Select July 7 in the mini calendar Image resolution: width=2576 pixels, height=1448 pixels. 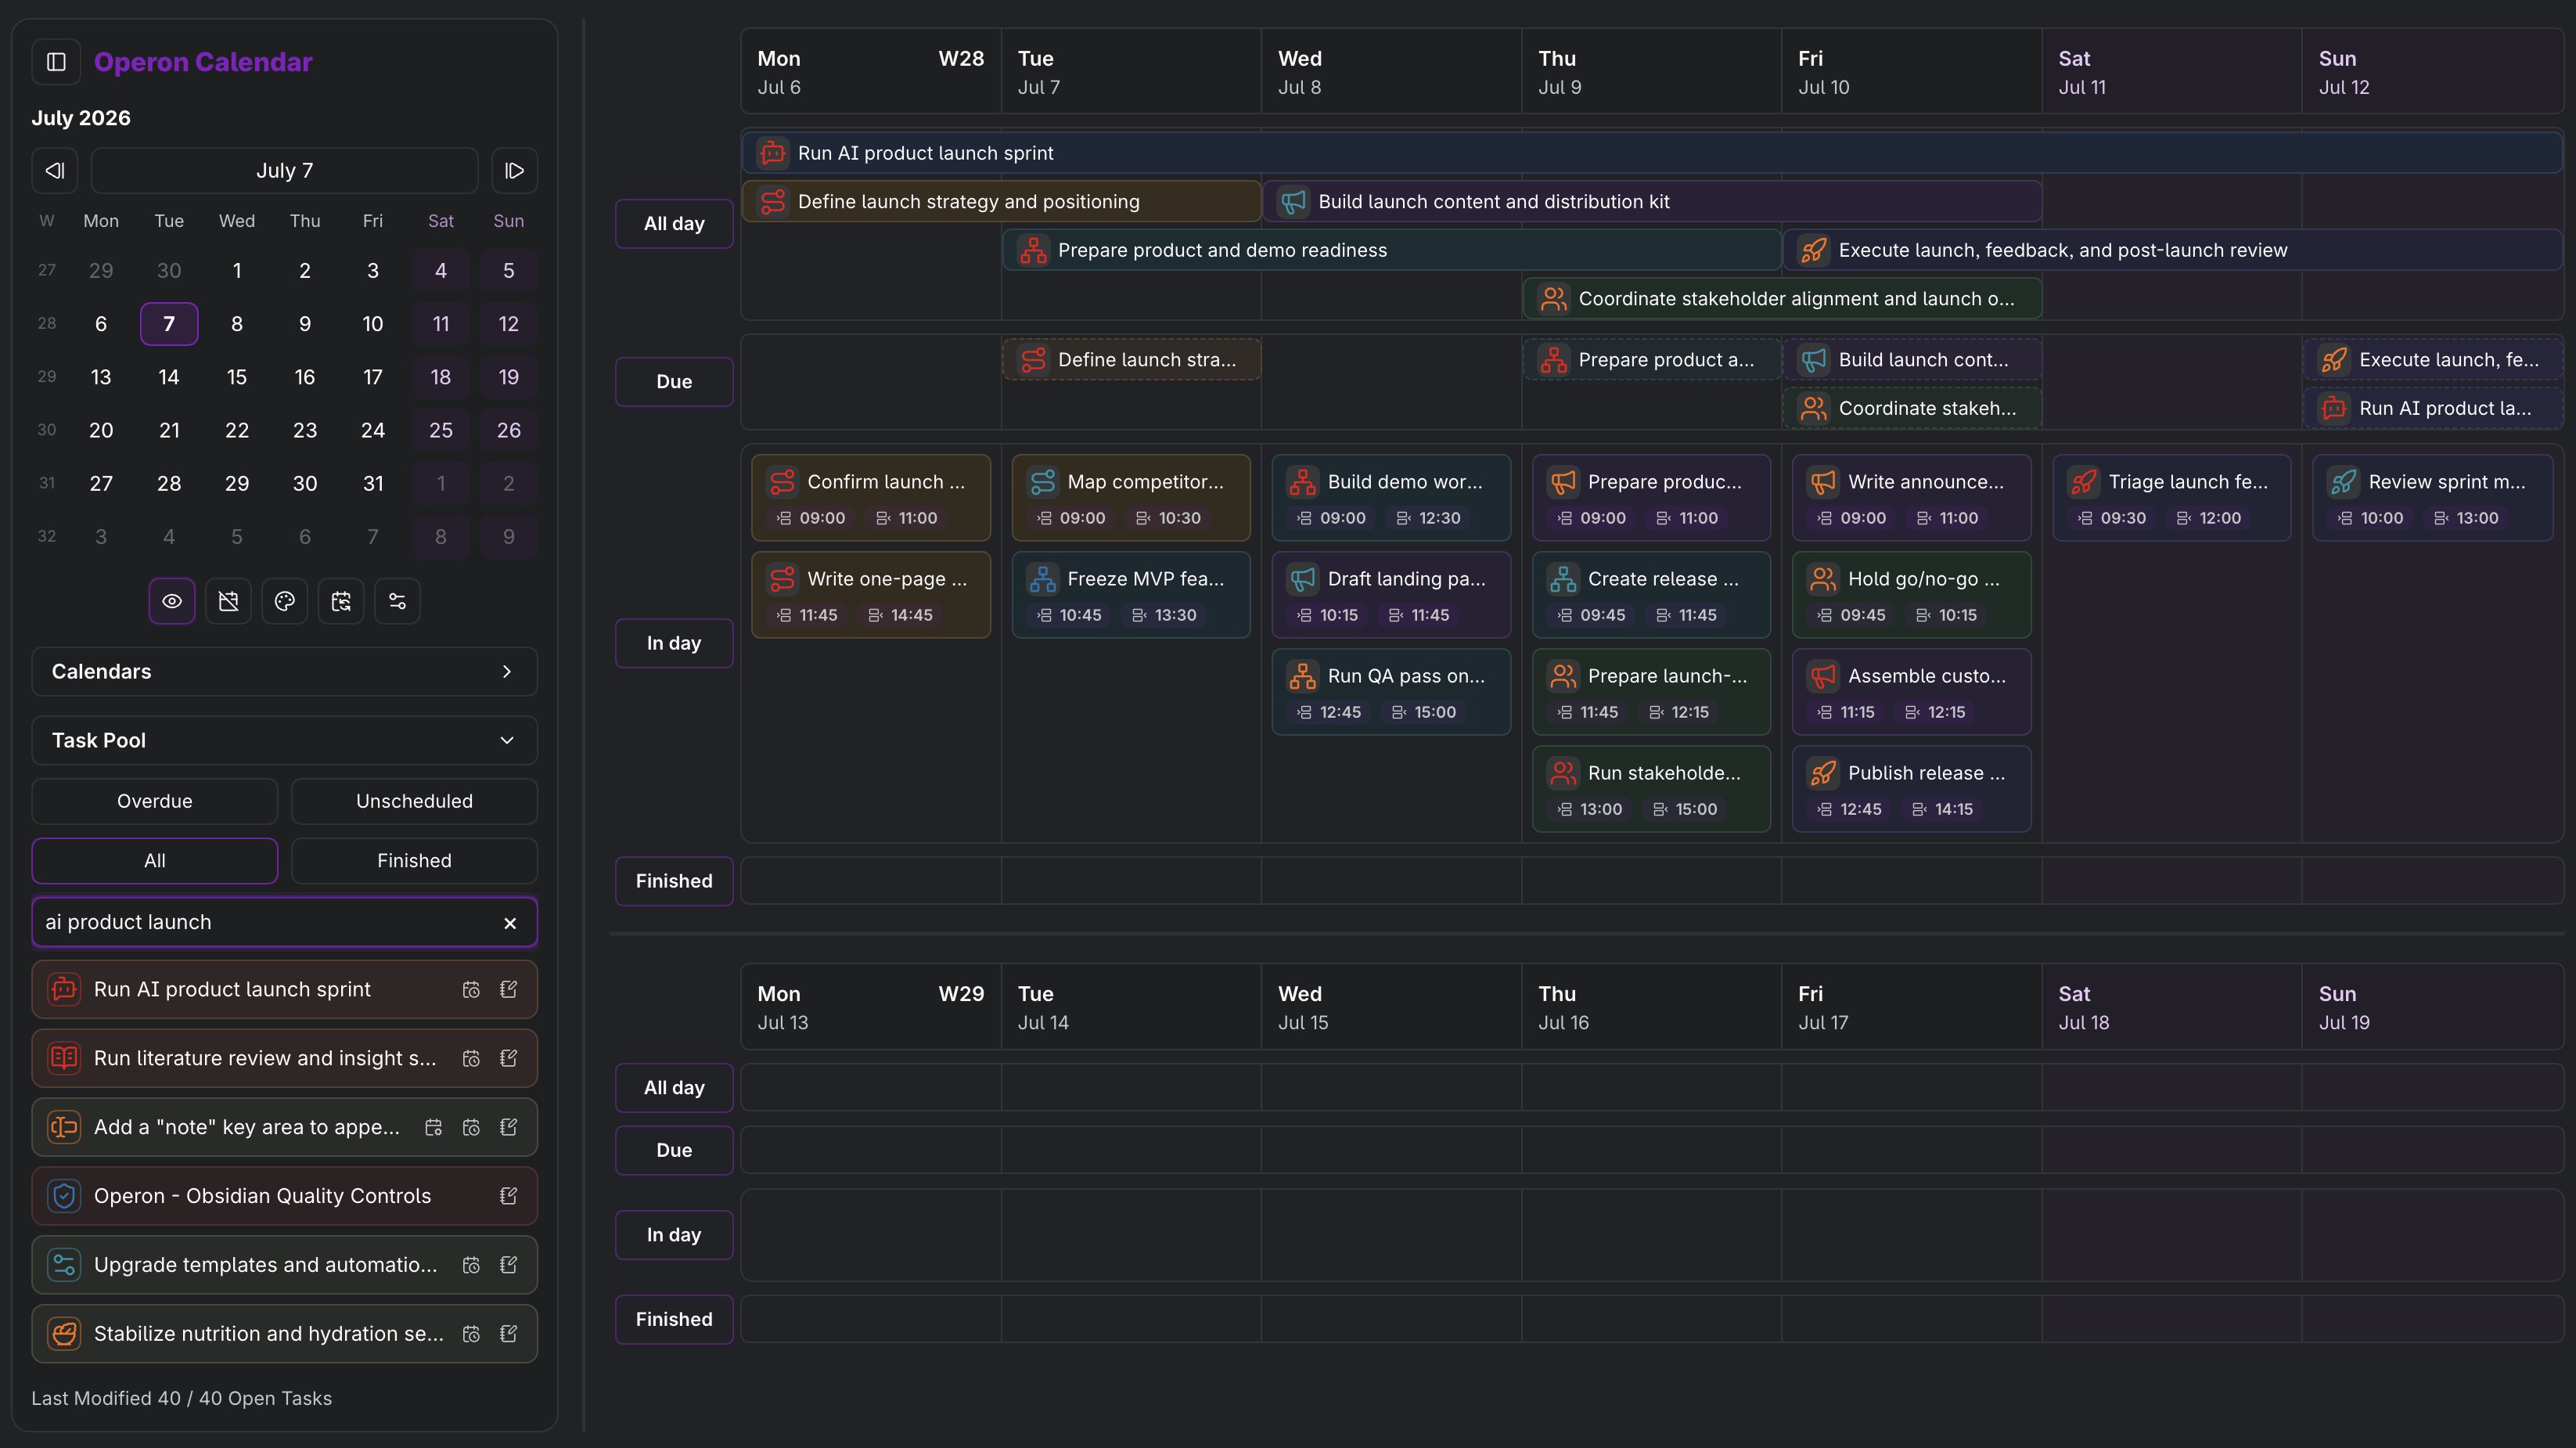[x=169, y=324]
